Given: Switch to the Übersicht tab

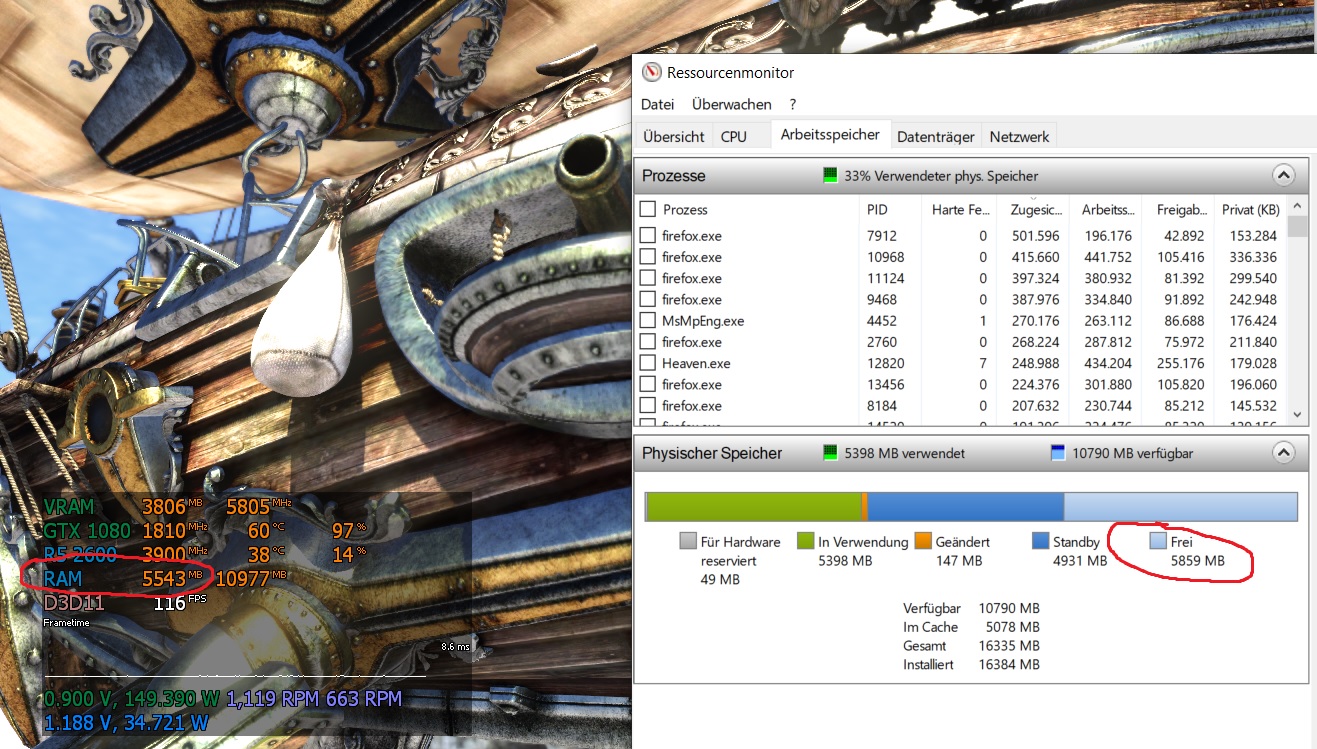Looking at the screenshot, I should 674,137.
